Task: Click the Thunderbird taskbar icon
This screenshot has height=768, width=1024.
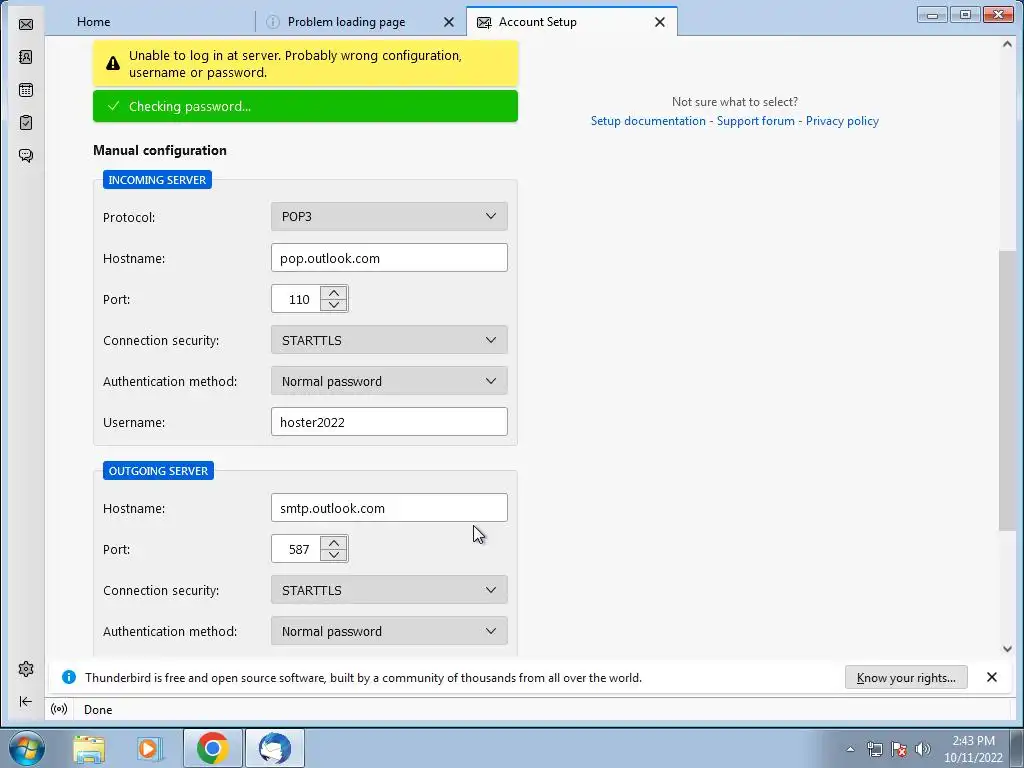Action: 274,748
